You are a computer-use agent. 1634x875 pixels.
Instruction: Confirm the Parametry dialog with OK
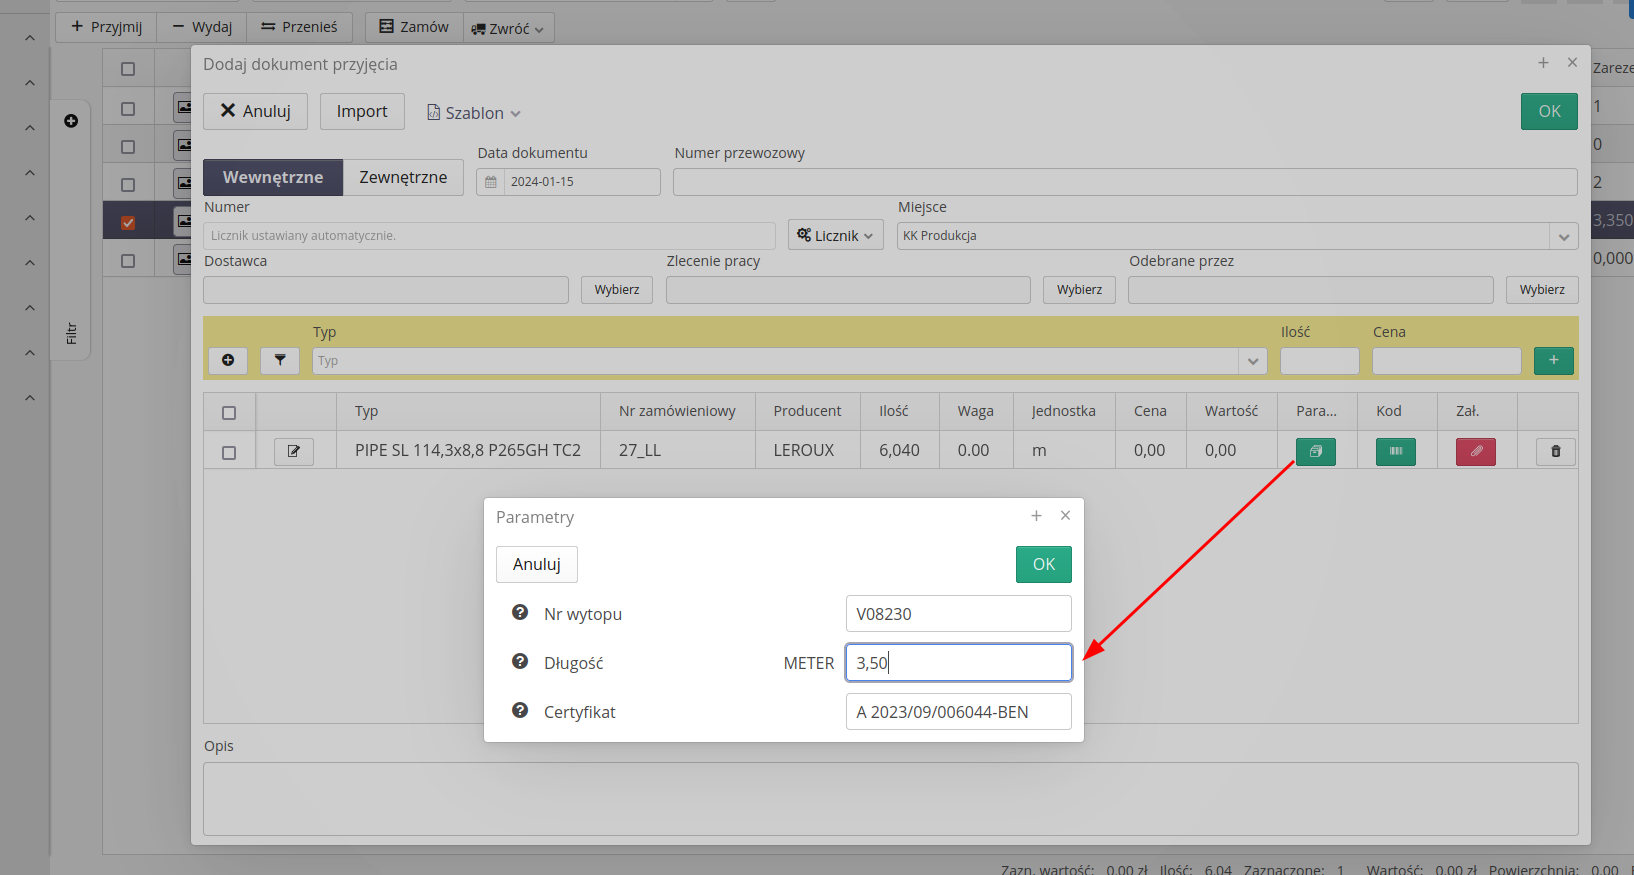pyautogui.click(x=1043, y=564)
